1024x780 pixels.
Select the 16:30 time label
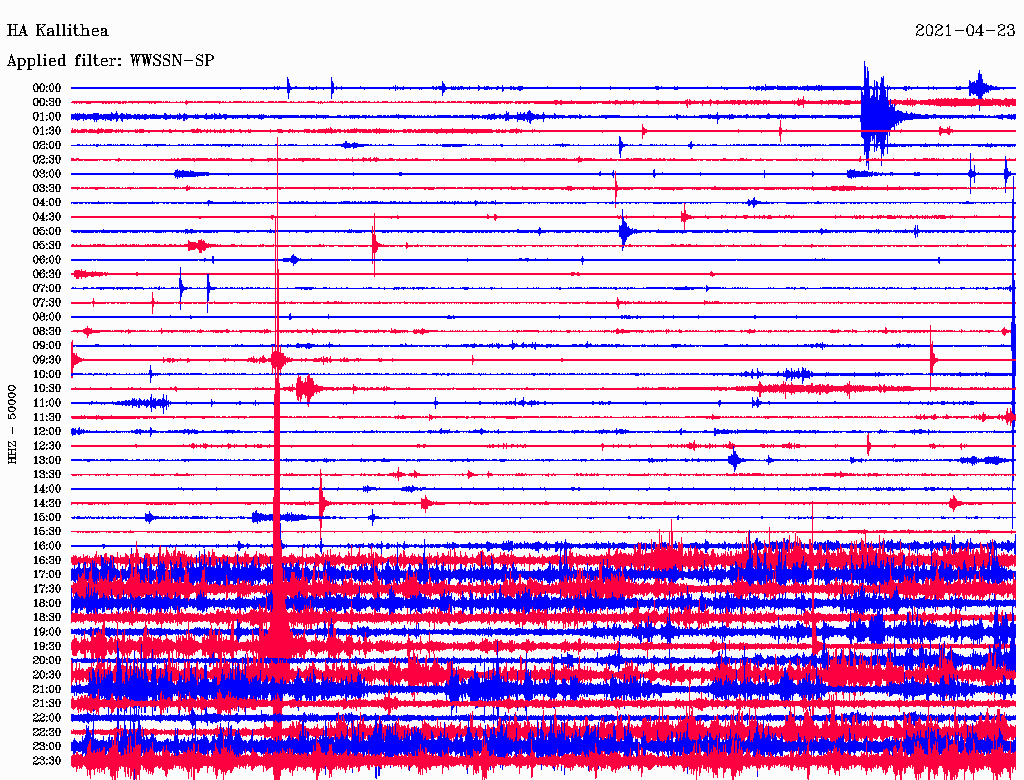[47, 561]
